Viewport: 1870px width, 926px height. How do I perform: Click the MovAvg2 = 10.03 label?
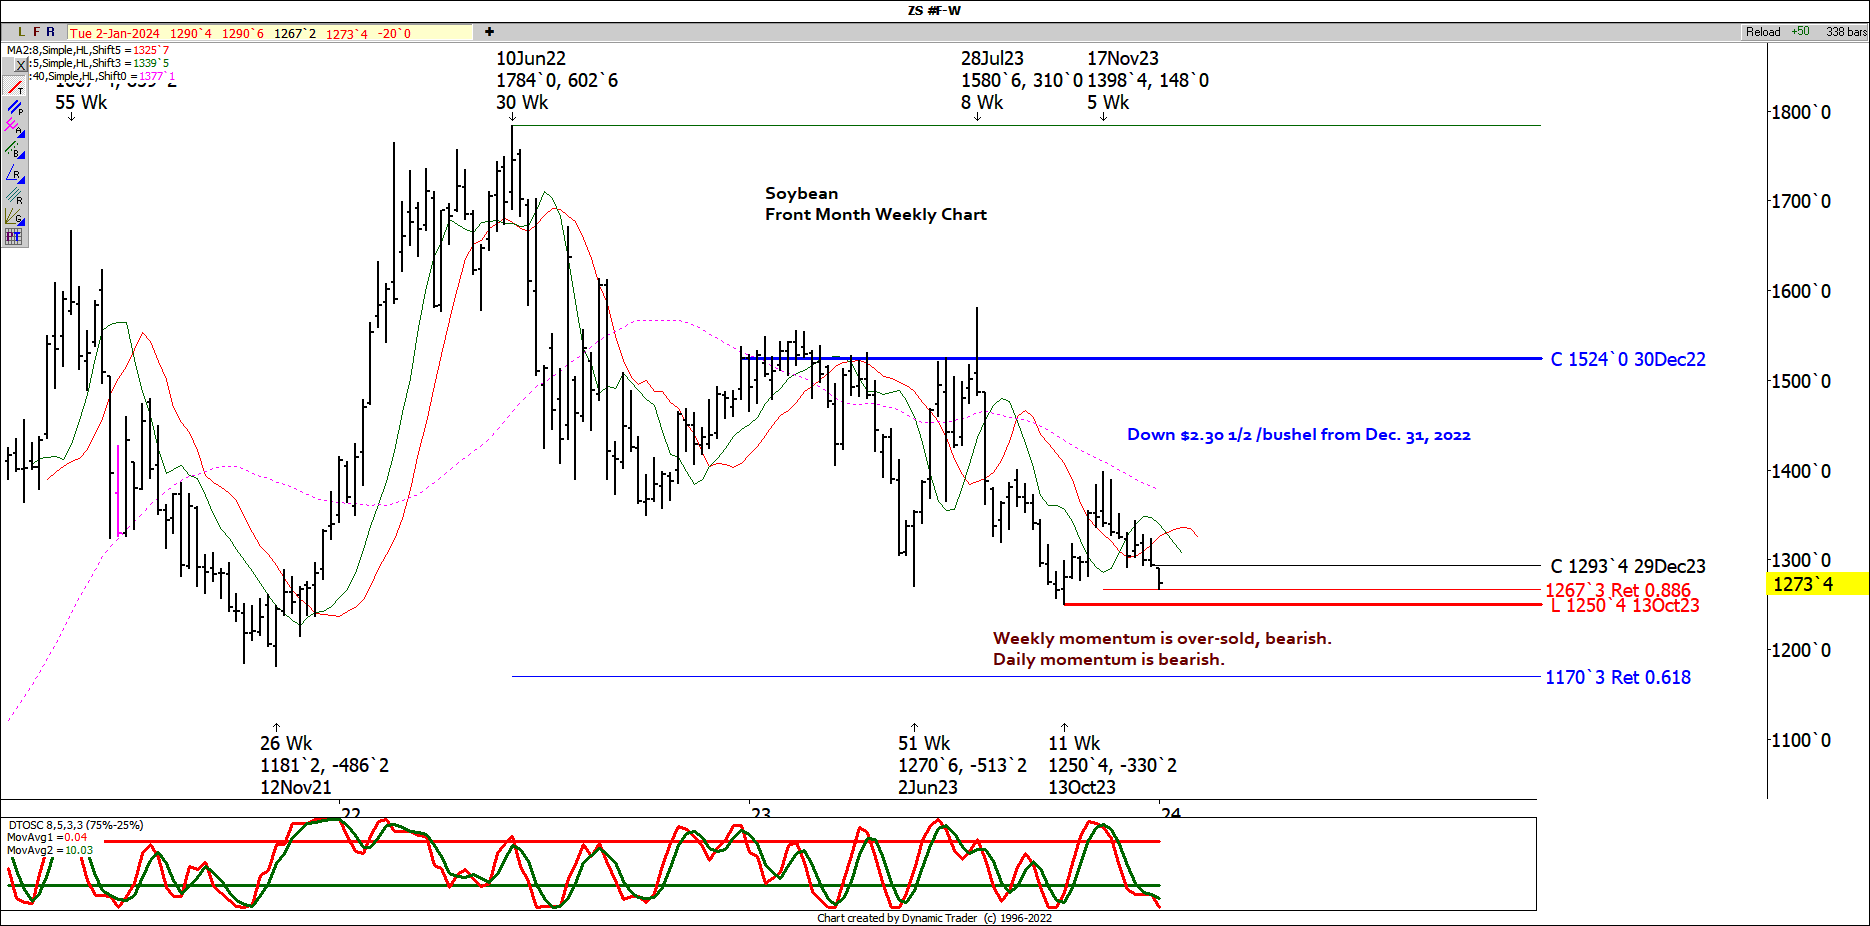[x=50, y=850]
